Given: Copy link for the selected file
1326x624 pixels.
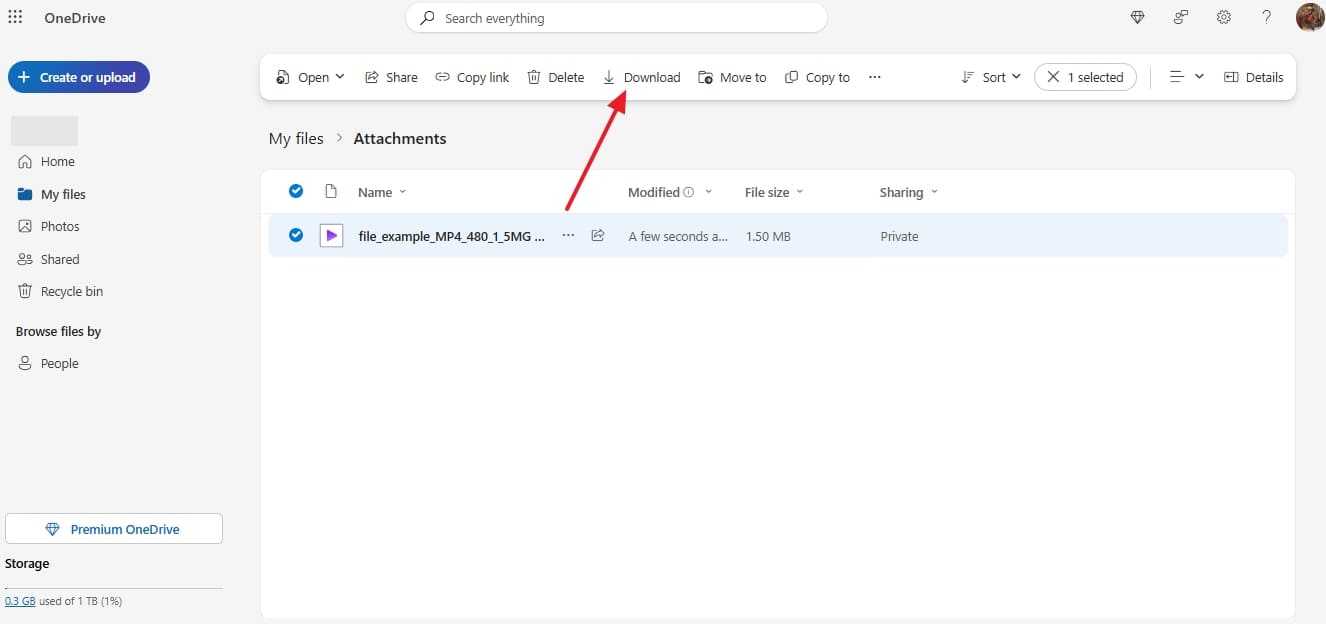Looking at the screenshot, I should click(471, 77).
